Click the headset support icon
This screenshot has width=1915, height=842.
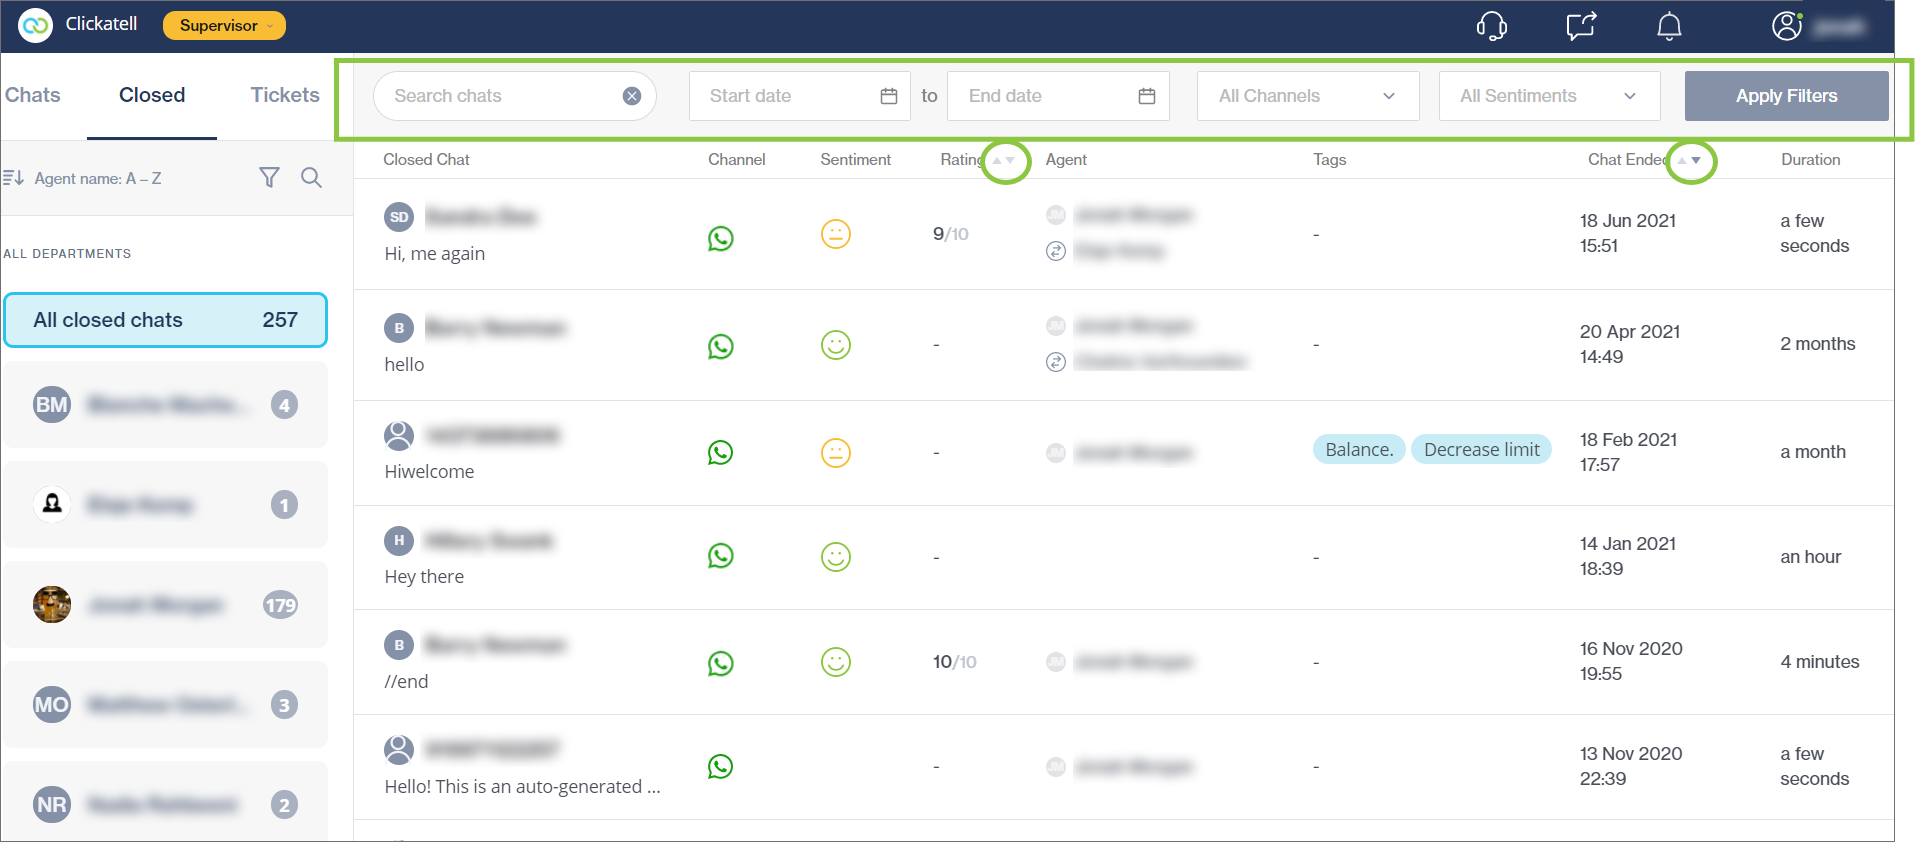[1491, 26]
